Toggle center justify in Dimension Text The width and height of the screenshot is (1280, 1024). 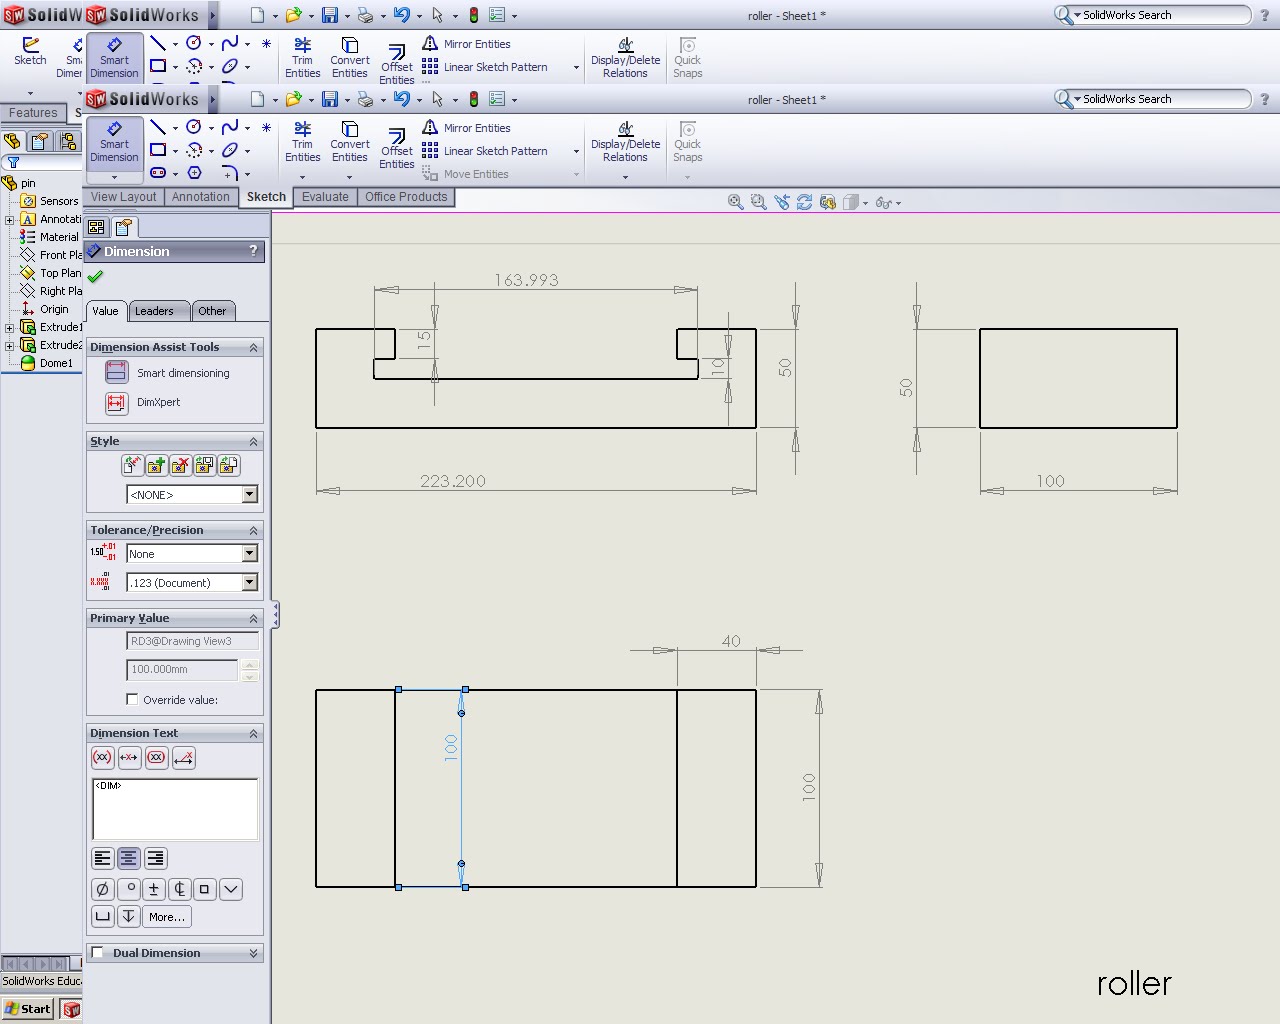128,857
